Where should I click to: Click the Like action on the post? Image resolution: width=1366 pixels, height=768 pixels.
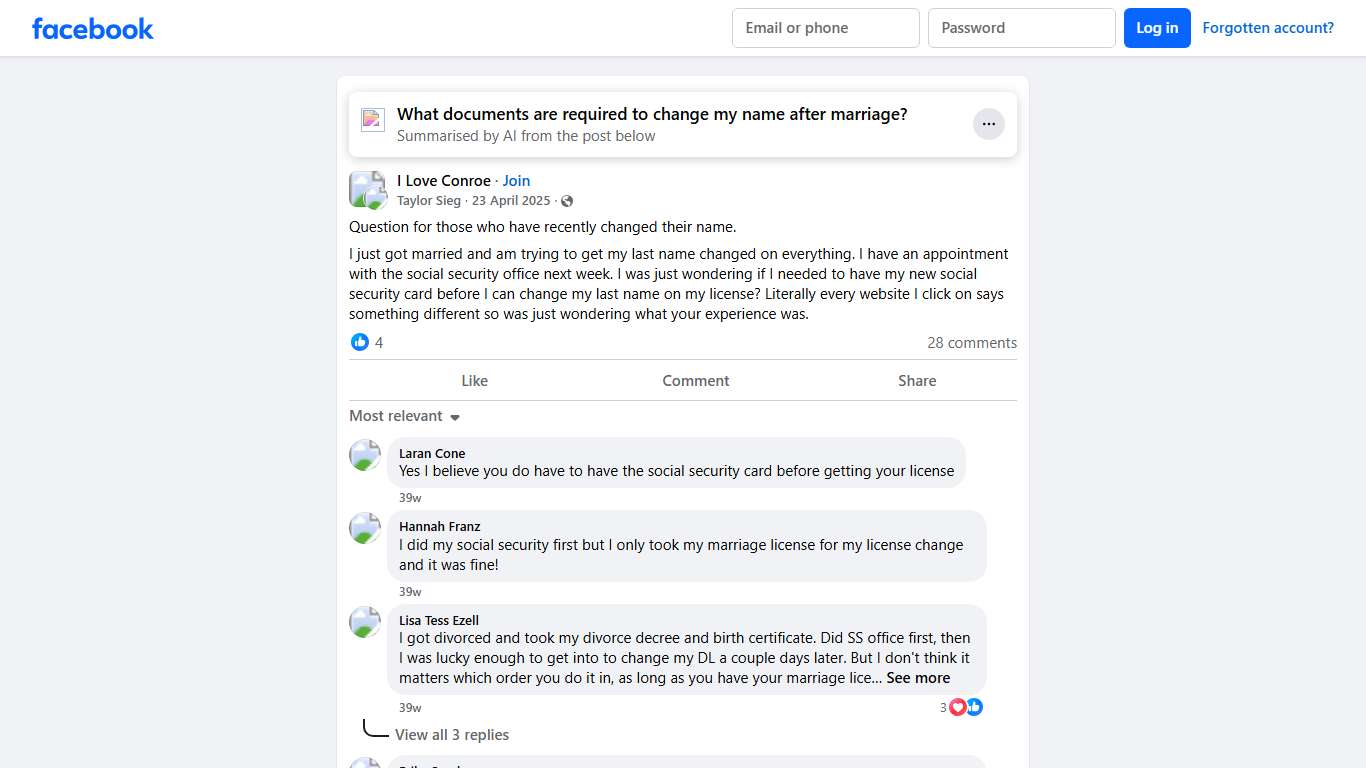coord(475,381)
